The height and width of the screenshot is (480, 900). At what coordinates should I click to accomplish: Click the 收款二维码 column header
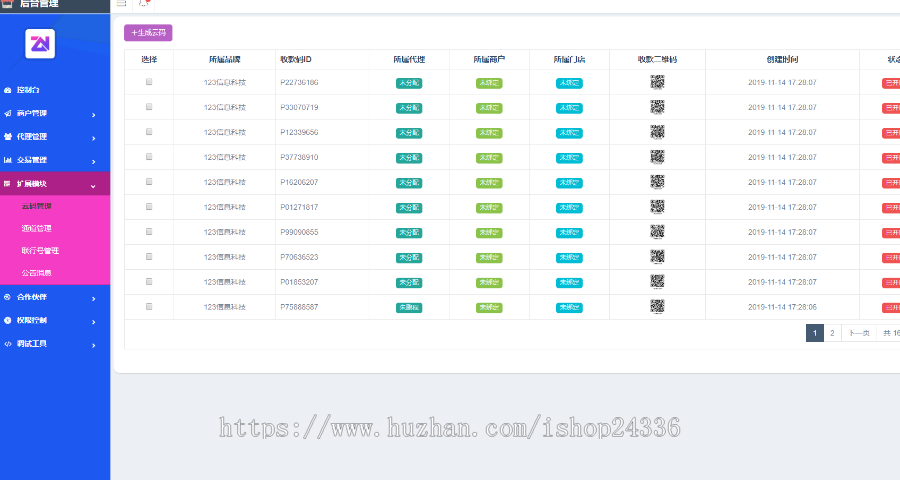pos(657,60)
